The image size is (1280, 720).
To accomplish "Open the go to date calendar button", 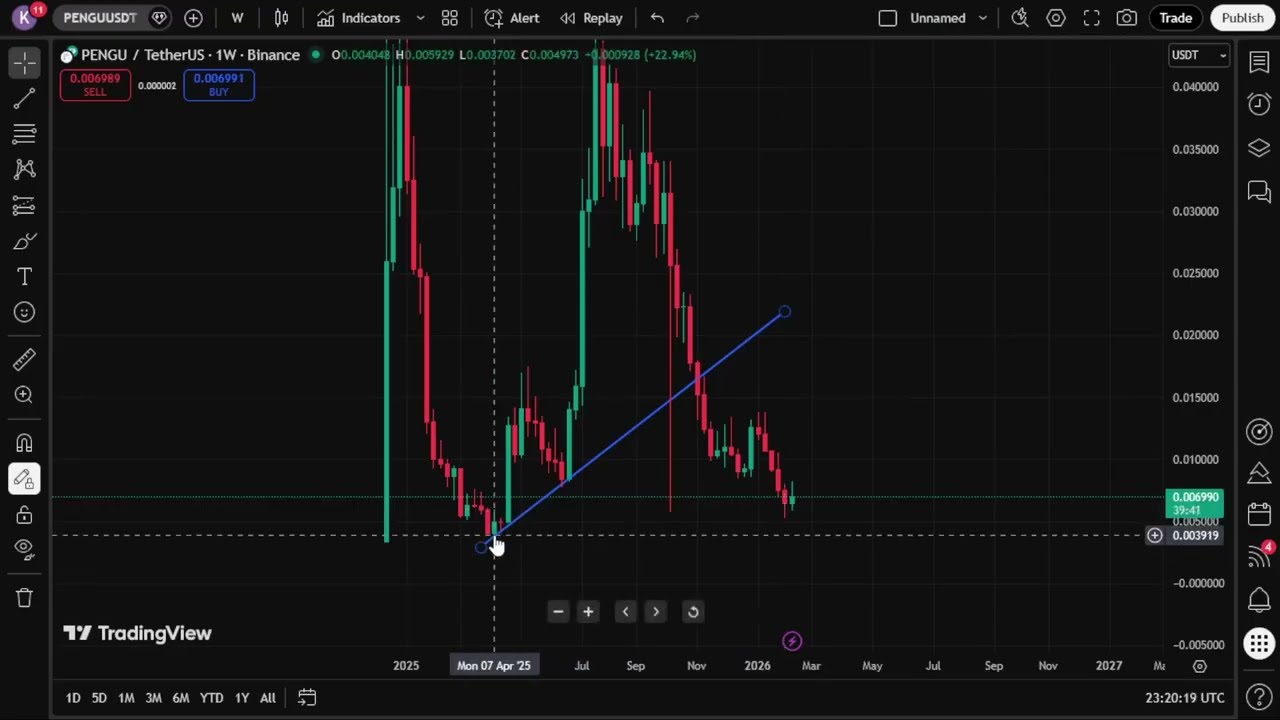I will pyautogui.click(x=307, y=698).
